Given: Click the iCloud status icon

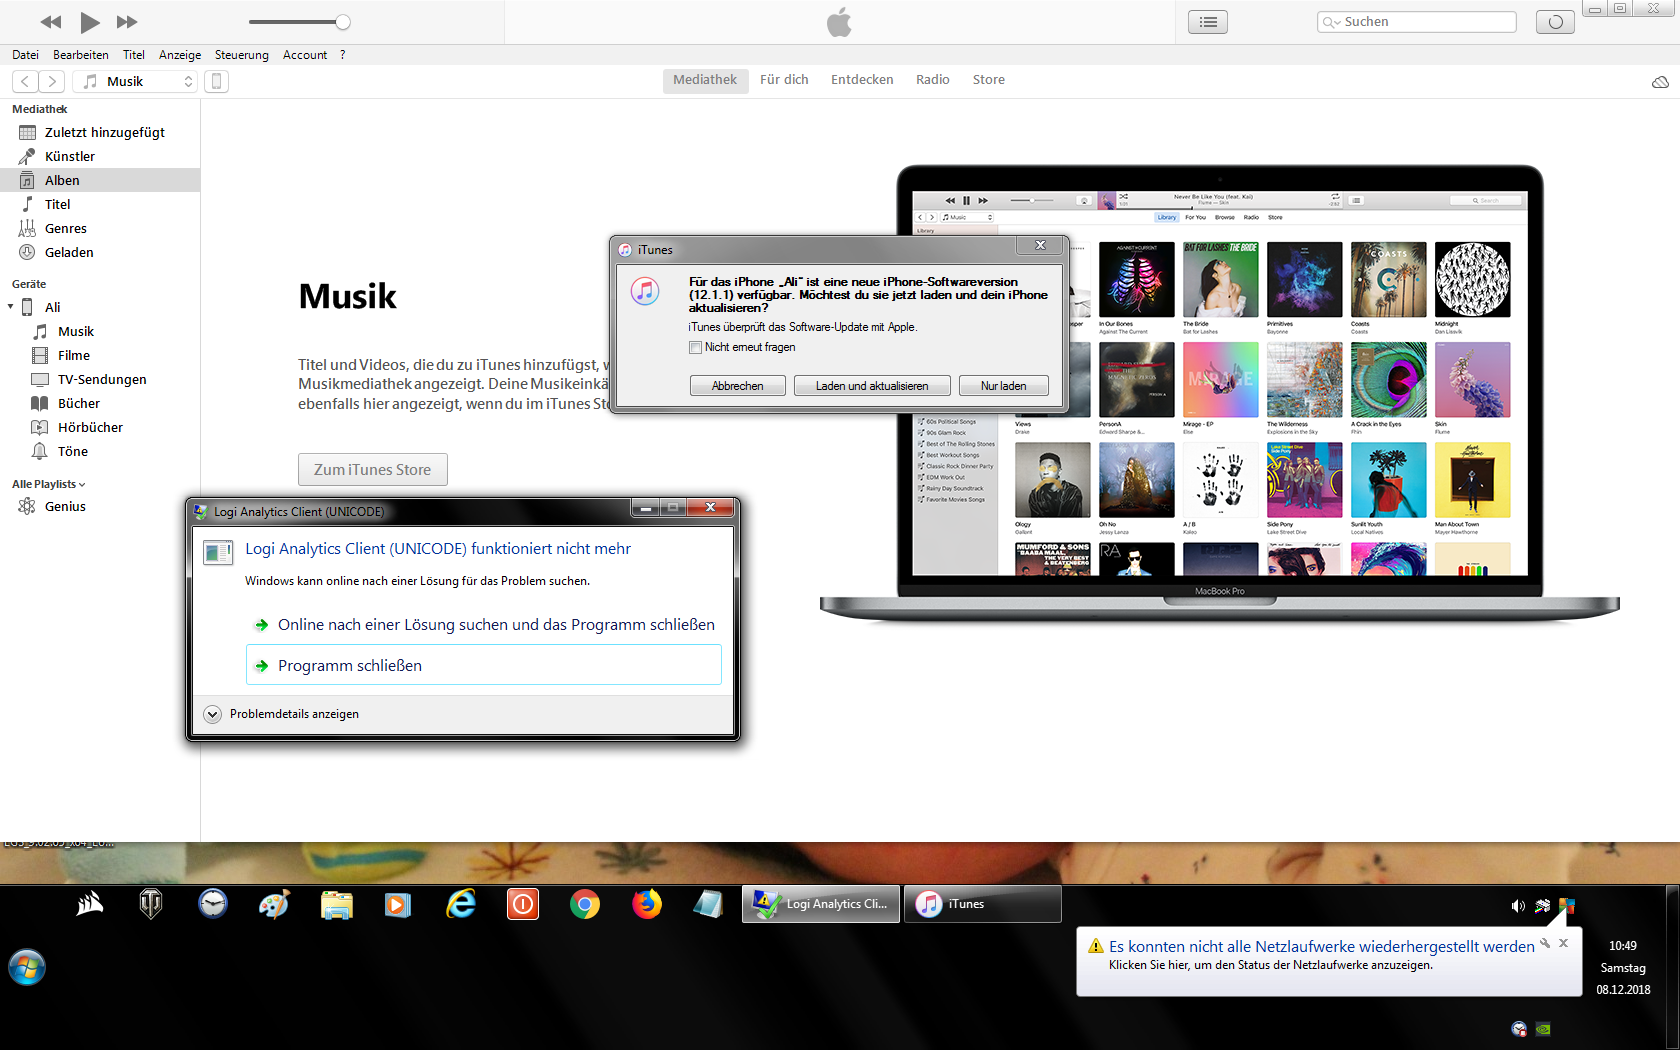Looking at the screenshot, I should coord(1660,82).
